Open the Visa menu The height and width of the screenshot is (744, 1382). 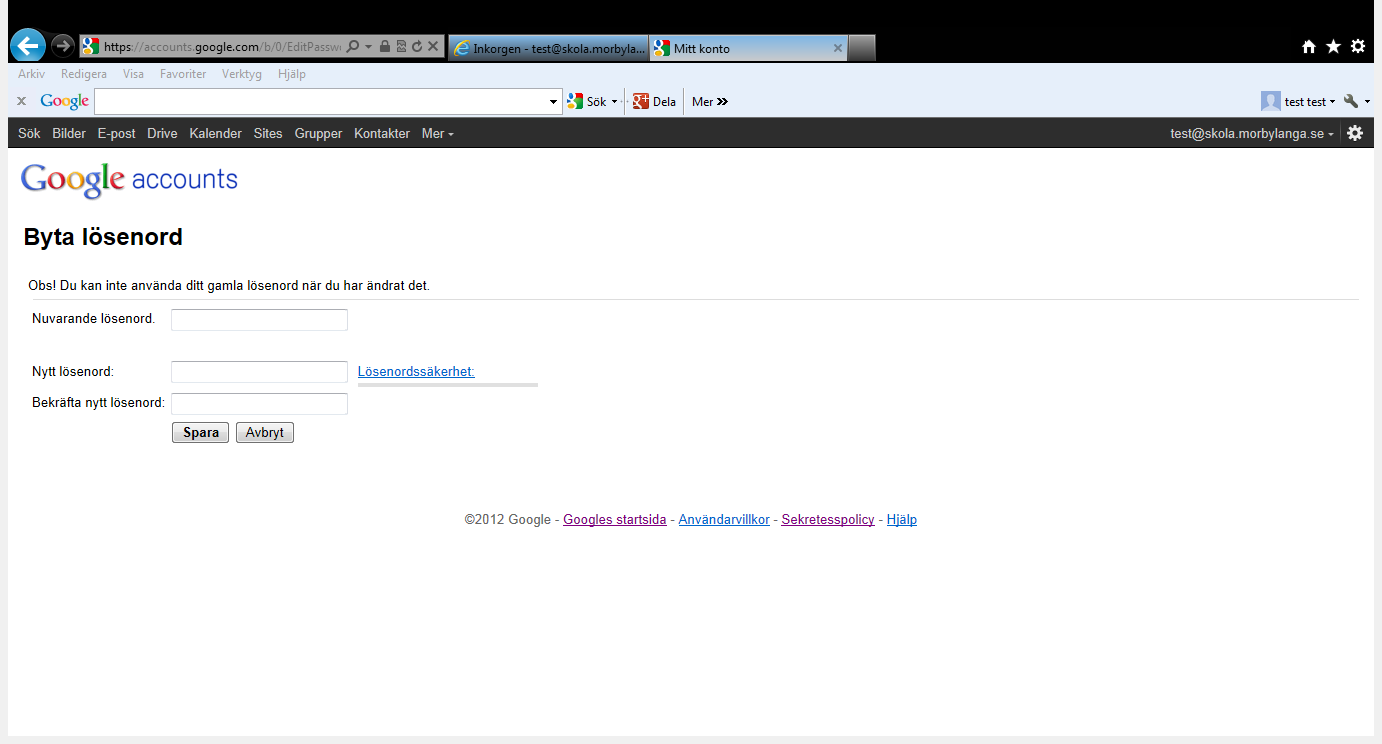click(133, 74)
